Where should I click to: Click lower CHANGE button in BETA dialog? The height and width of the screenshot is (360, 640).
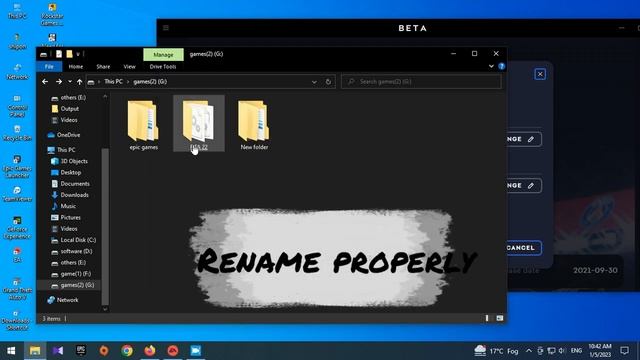(523, 186)
